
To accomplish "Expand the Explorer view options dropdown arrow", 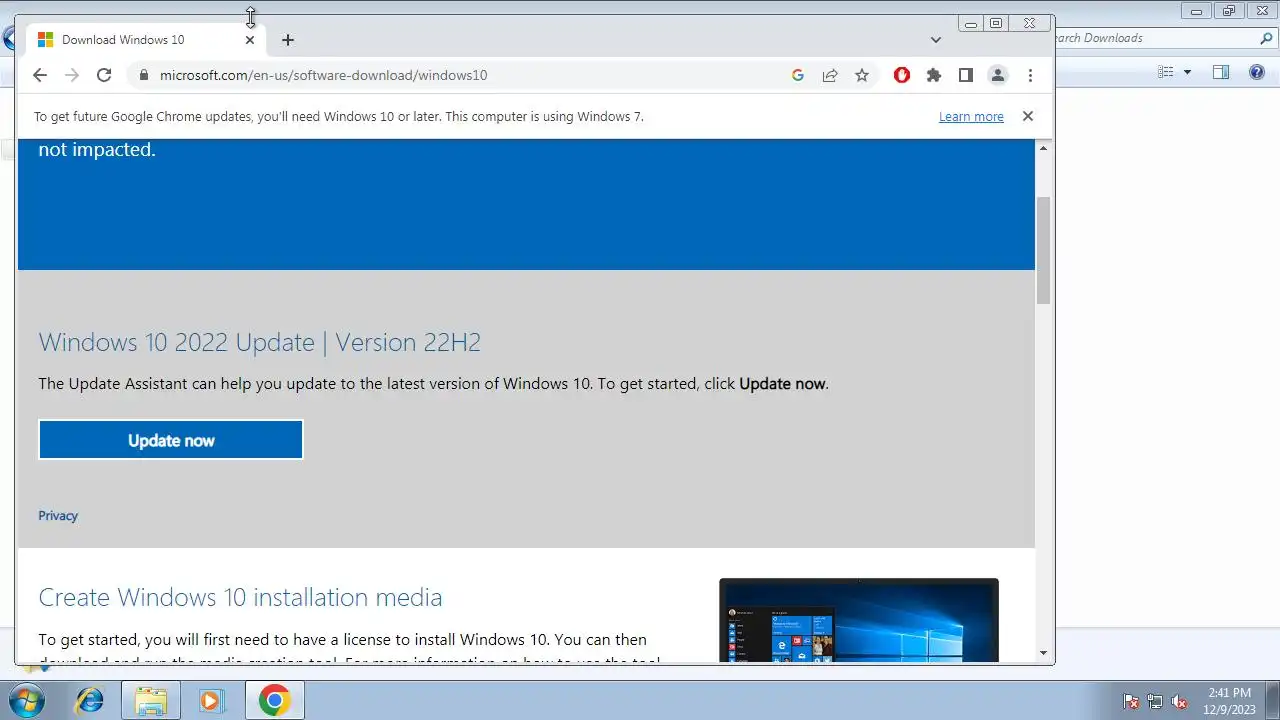I will click(x=1187, y=72).
